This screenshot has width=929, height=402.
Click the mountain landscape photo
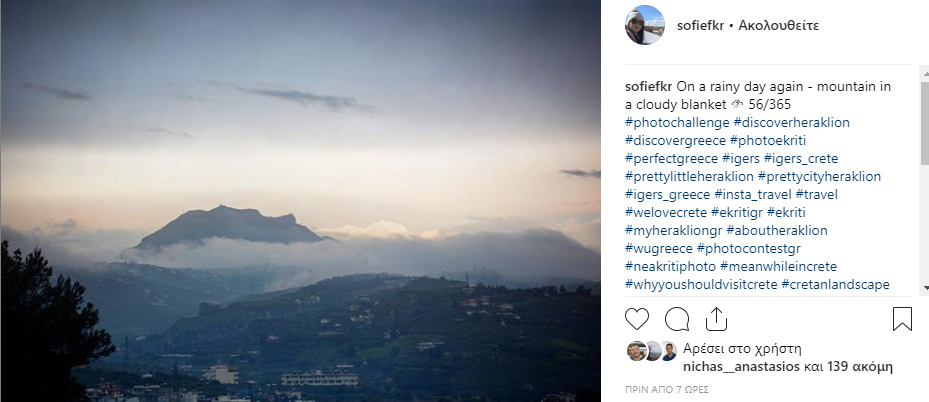coord(300,201)
